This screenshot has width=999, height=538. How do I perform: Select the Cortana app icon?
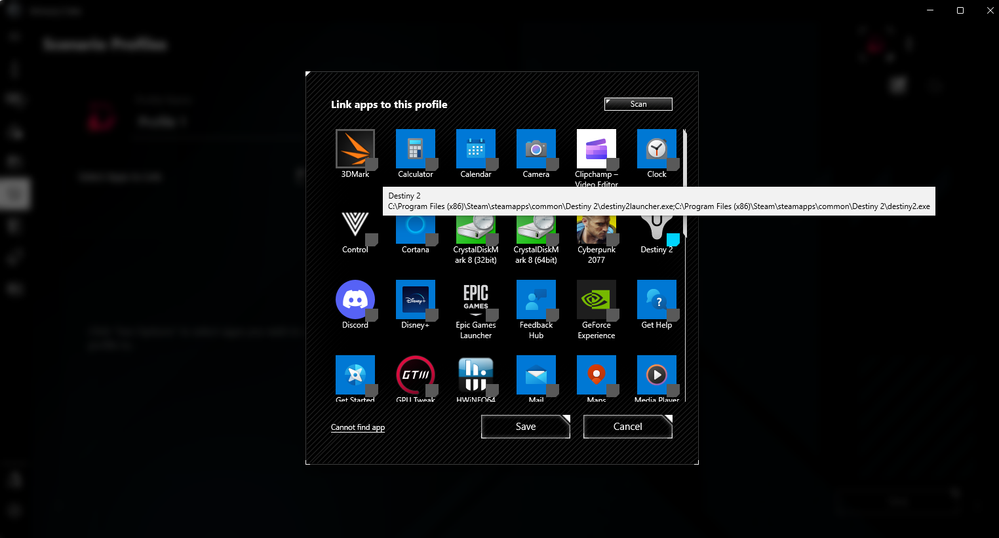pos(415,229)
